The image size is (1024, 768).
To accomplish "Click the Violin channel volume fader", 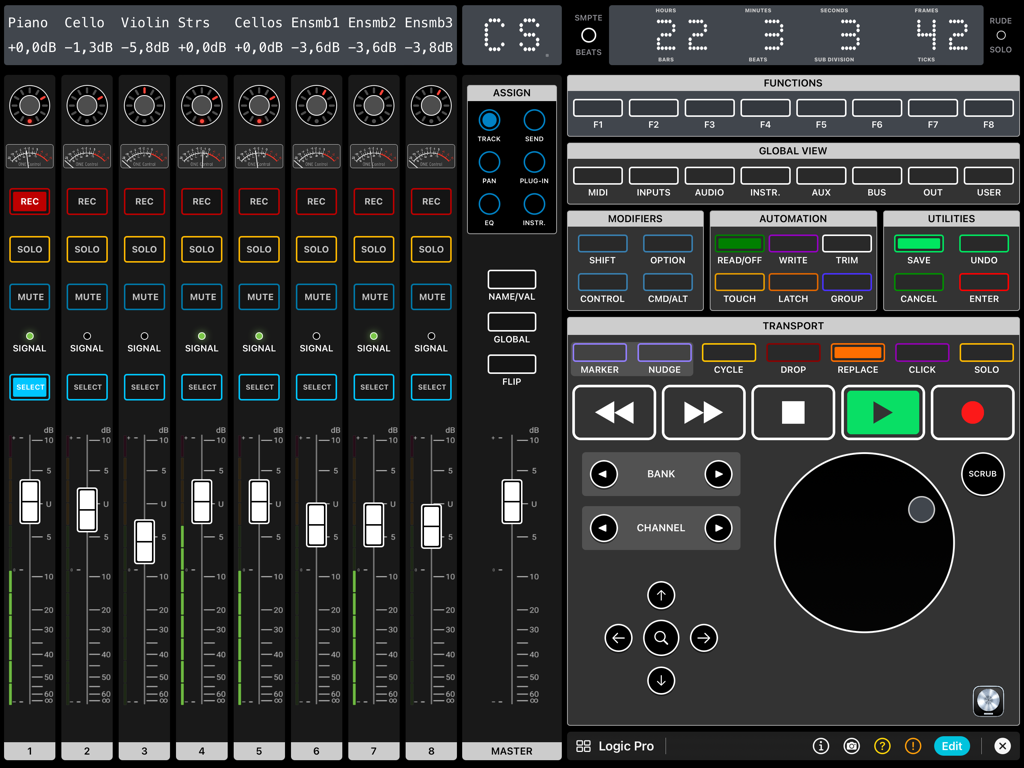I will tap(144, 540).
